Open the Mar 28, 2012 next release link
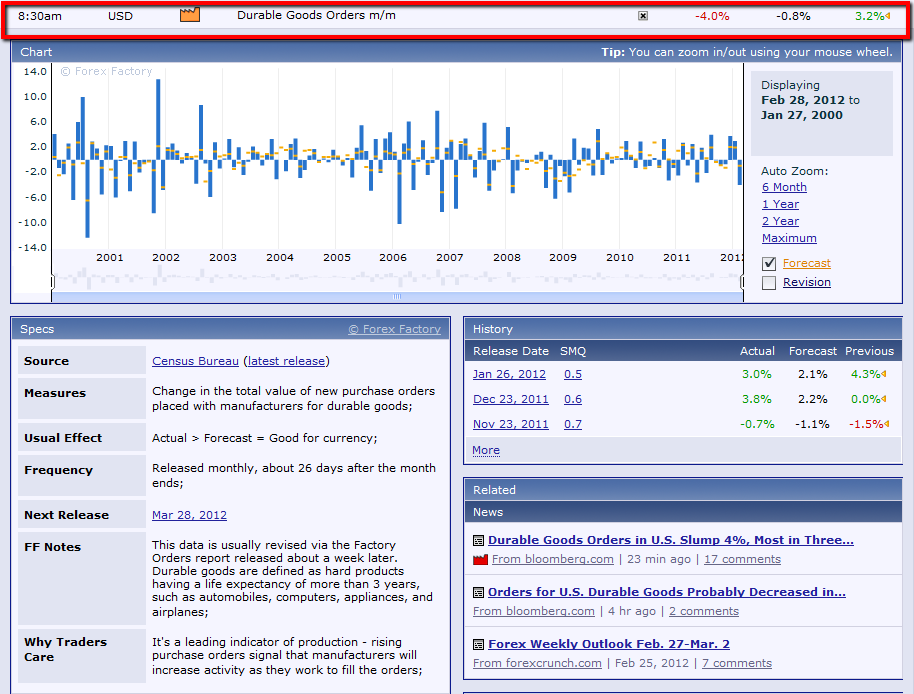914x694 pixels. pyautogui.click(x=189, y=515)
